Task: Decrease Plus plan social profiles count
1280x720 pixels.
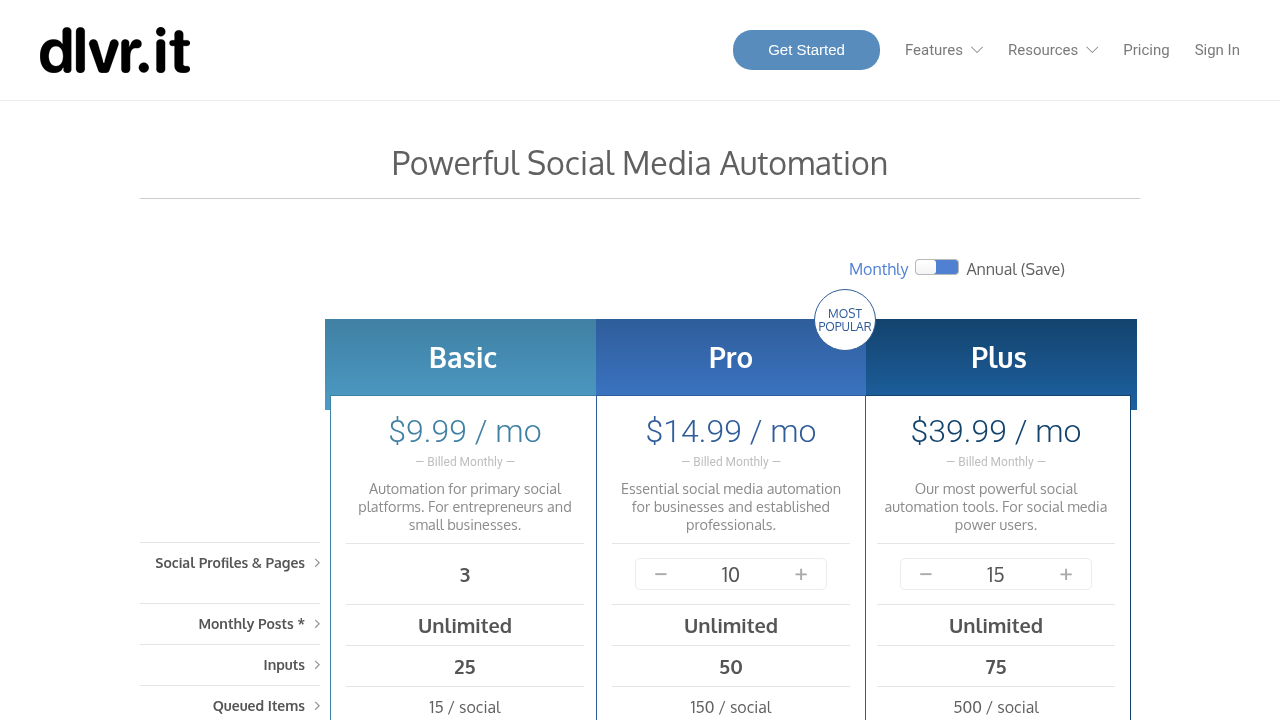Action: [x=926, y=574]
